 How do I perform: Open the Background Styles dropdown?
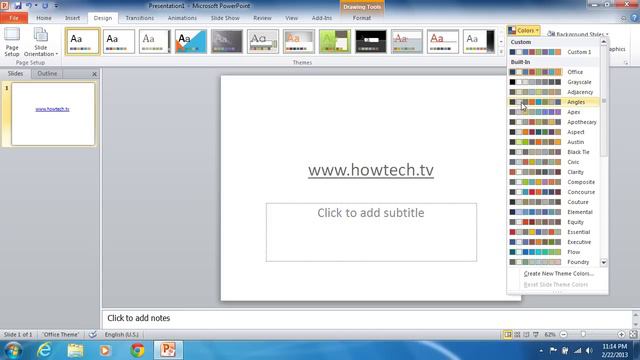(577, 34)
